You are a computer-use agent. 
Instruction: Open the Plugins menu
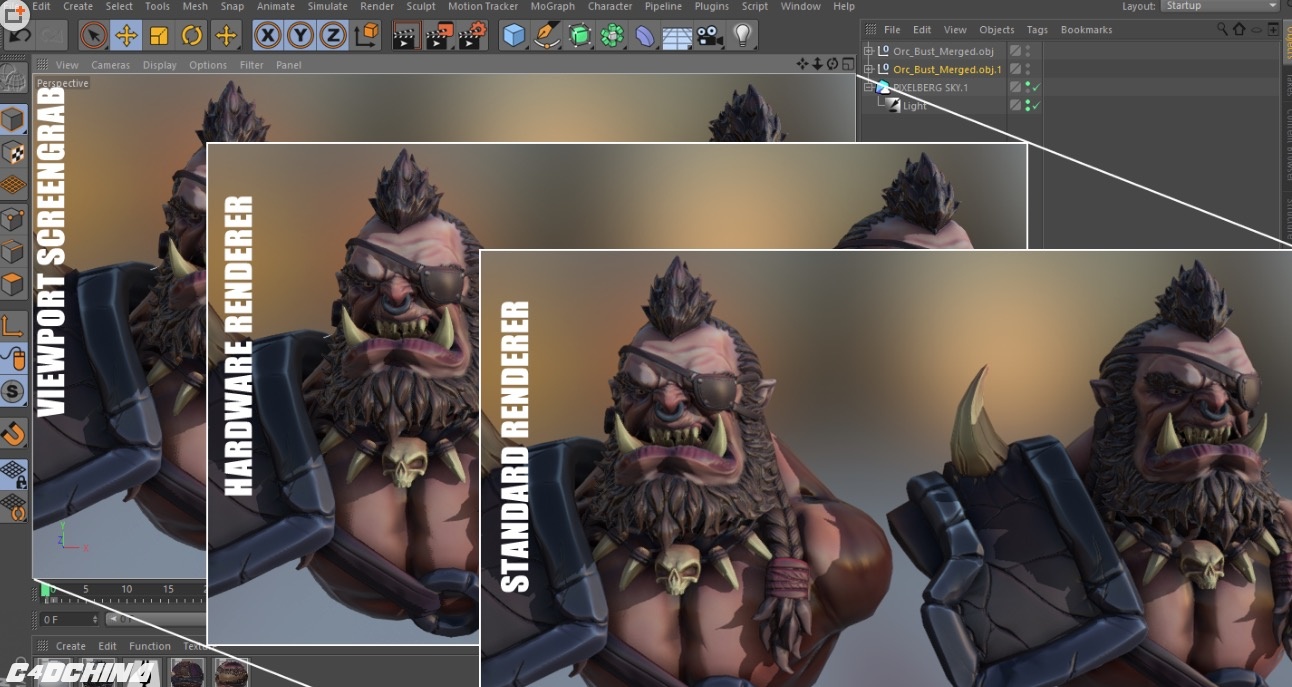pyautogui.click(x=712, y=6)
